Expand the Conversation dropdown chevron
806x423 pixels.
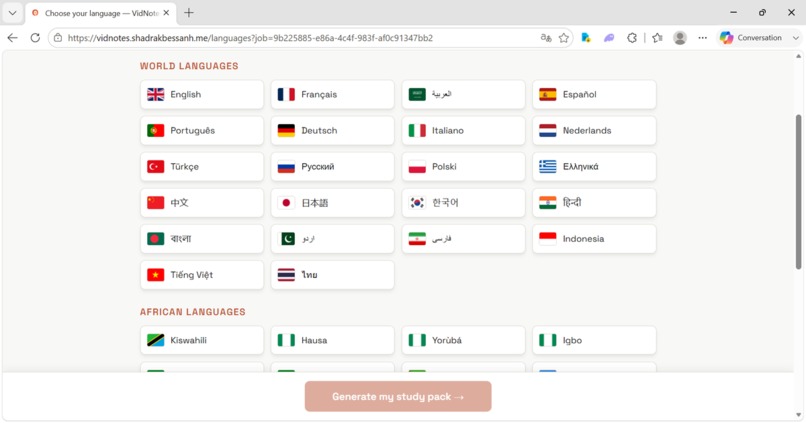(x=796, y=38)
